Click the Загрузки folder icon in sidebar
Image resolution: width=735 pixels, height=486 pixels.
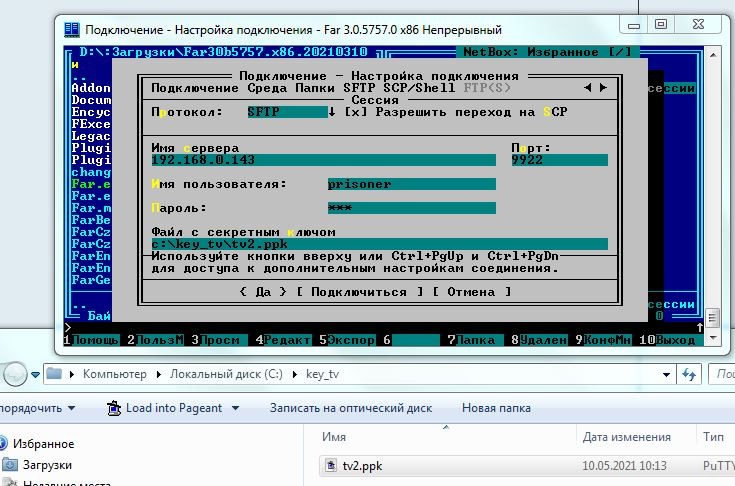click(x=10, y=465)
